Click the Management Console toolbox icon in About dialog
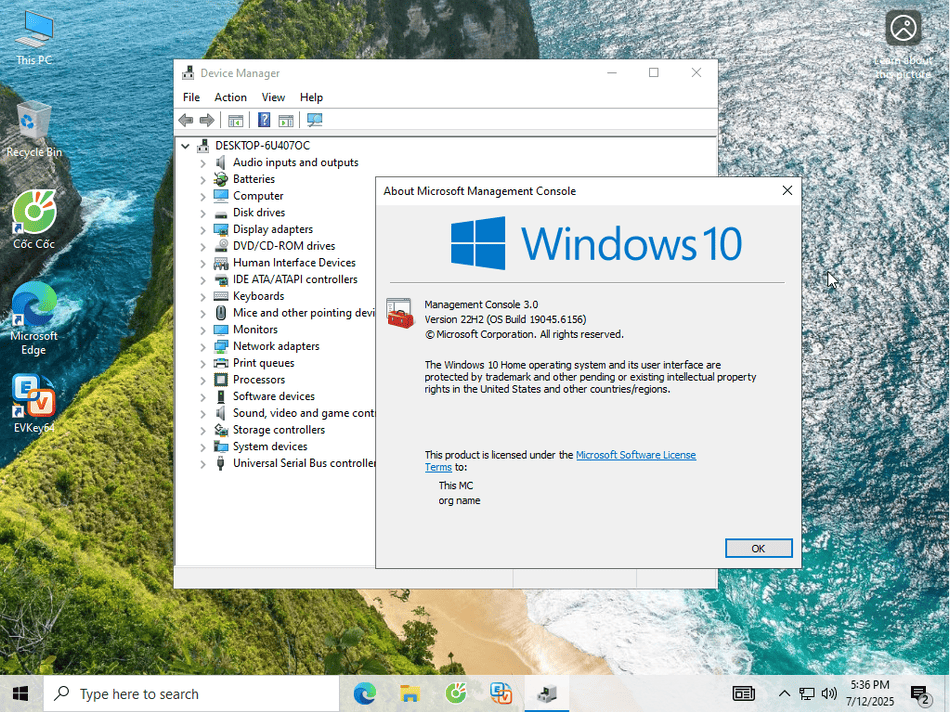The height and width of the screenshot is (712, 950). pyautogui.click(x=400, y=313)
